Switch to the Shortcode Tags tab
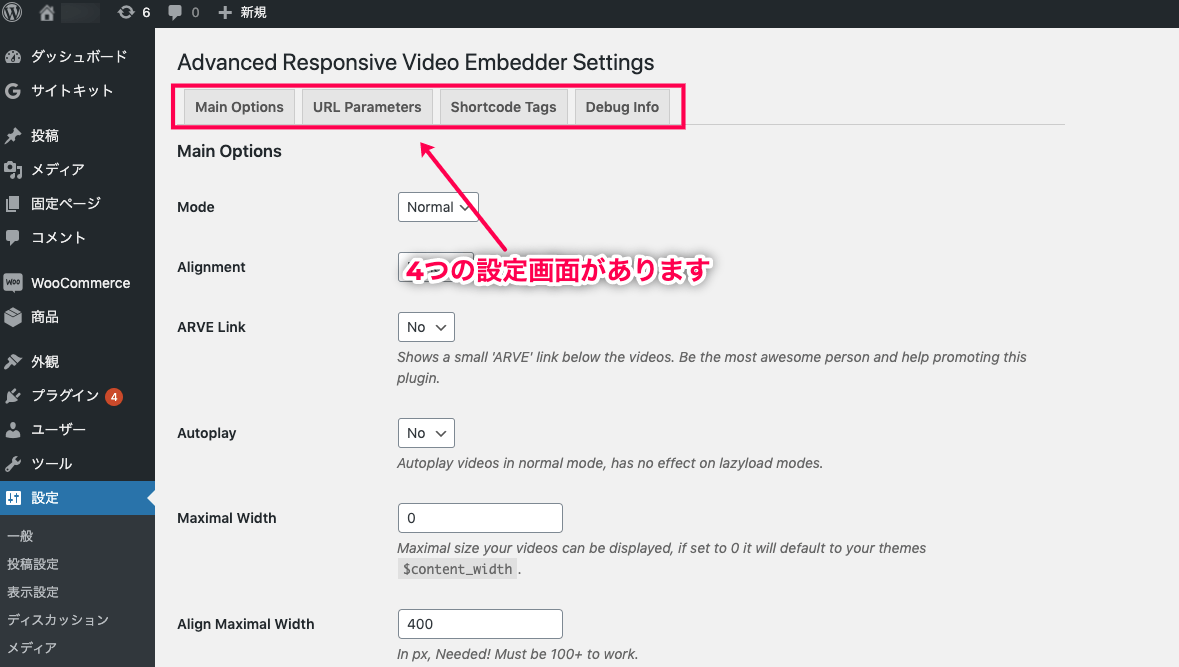Viewport: 1179px width, 667px height. 503,107
